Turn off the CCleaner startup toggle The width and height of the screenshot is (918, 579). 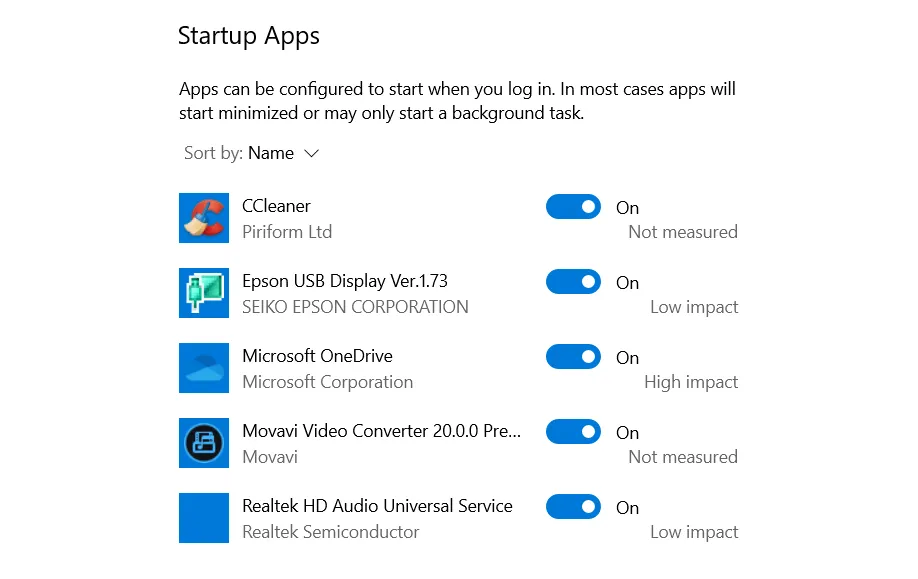573,207
